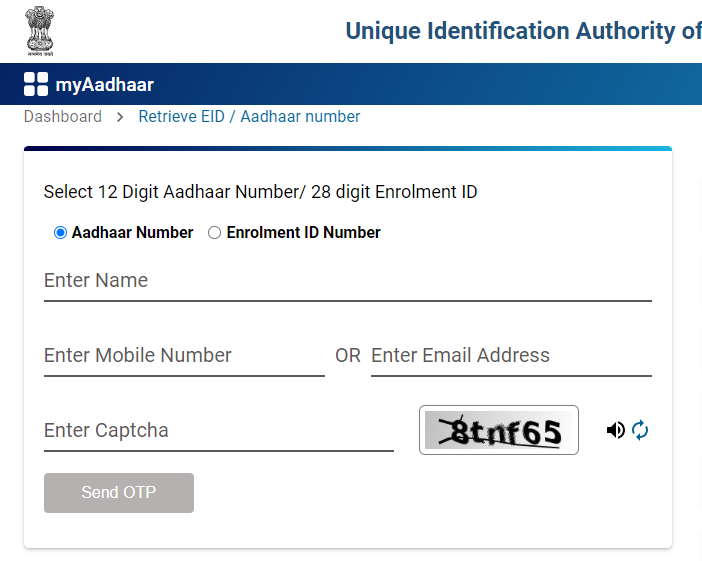The image size is (702, 561).
Task: Go to Dashboard via the breadcrumb
Action: click(63, 117)
